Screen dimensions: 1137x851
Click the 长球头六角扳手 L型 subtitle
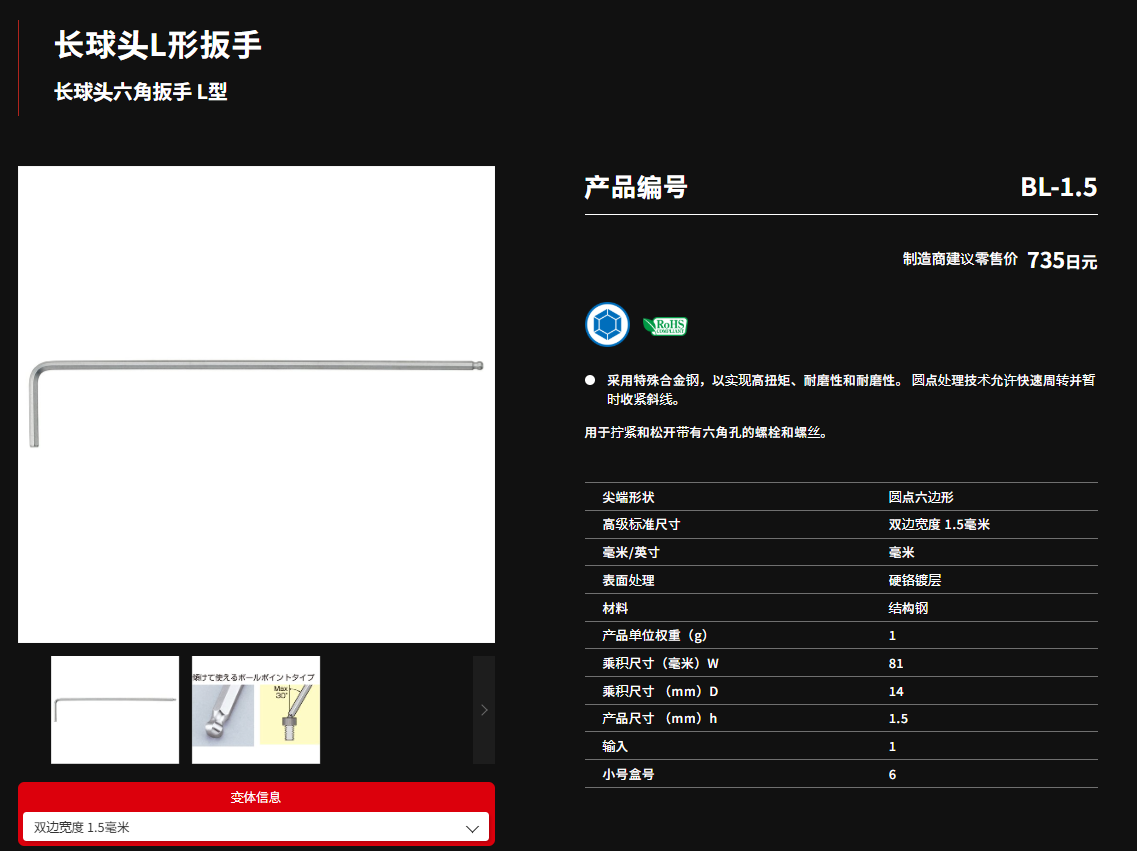(x=141, y=92)
